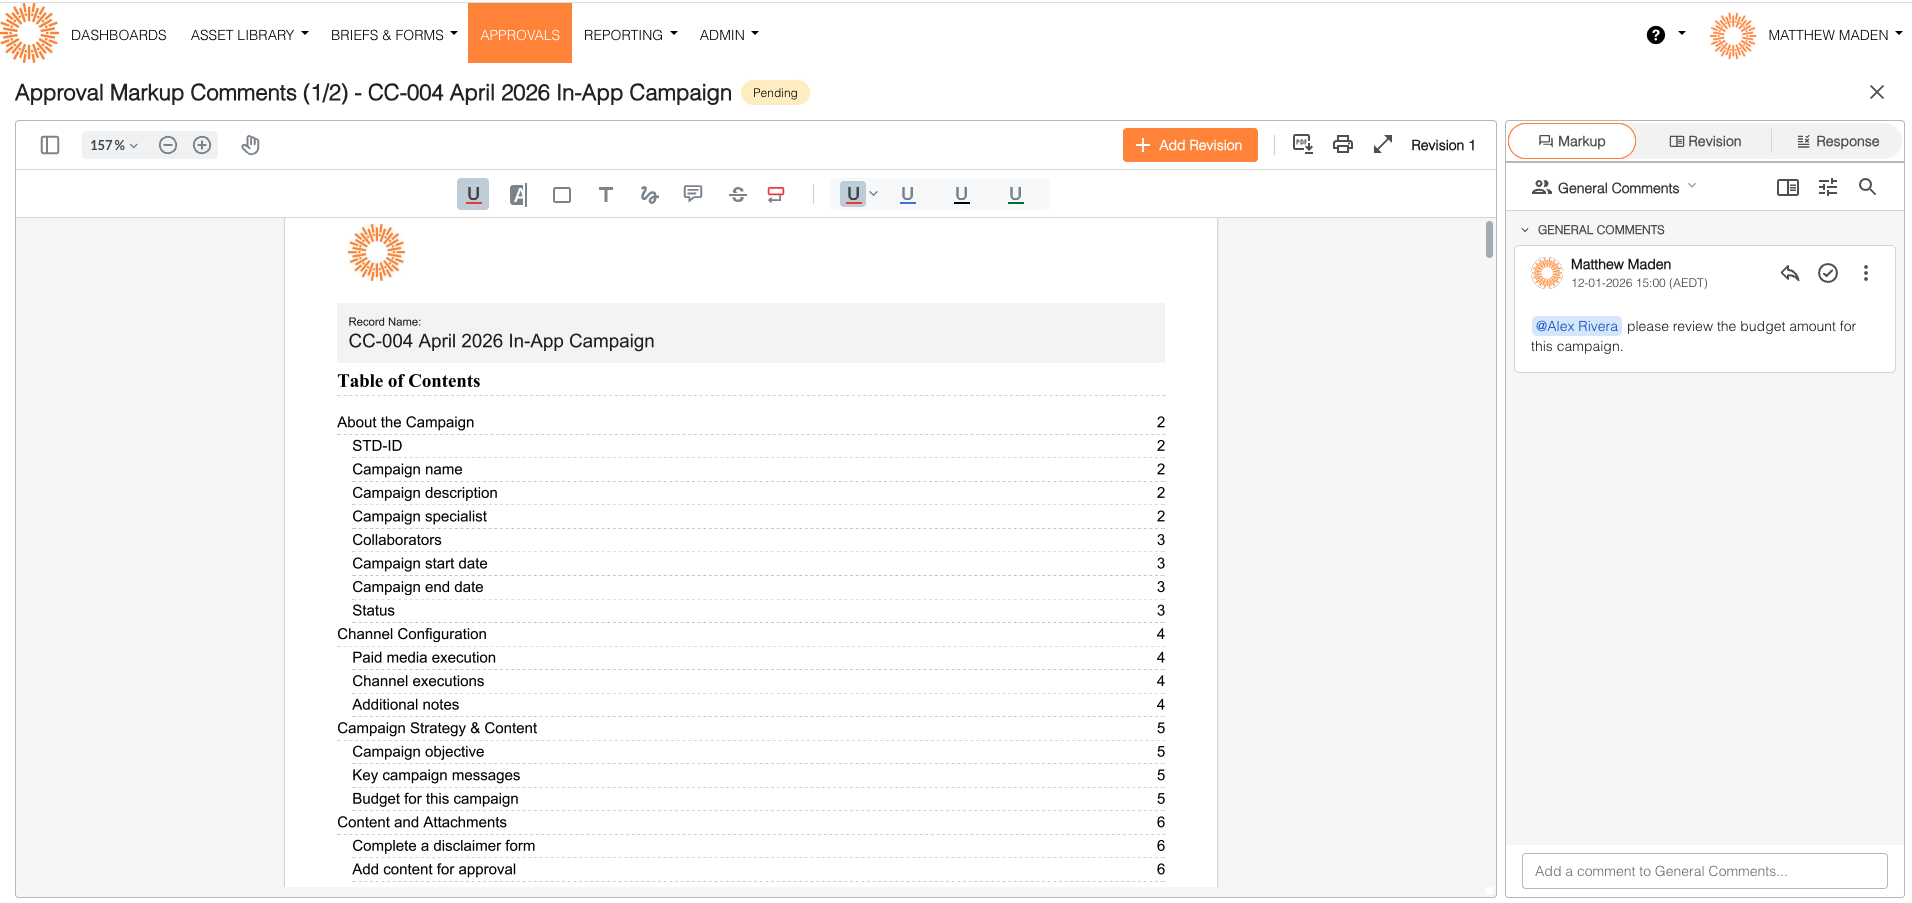Image resolution: width=1912 pixels, height=903 pixels.
Task: Collapse the GENERAL COMMENTS section
Action: (1525, 230)
